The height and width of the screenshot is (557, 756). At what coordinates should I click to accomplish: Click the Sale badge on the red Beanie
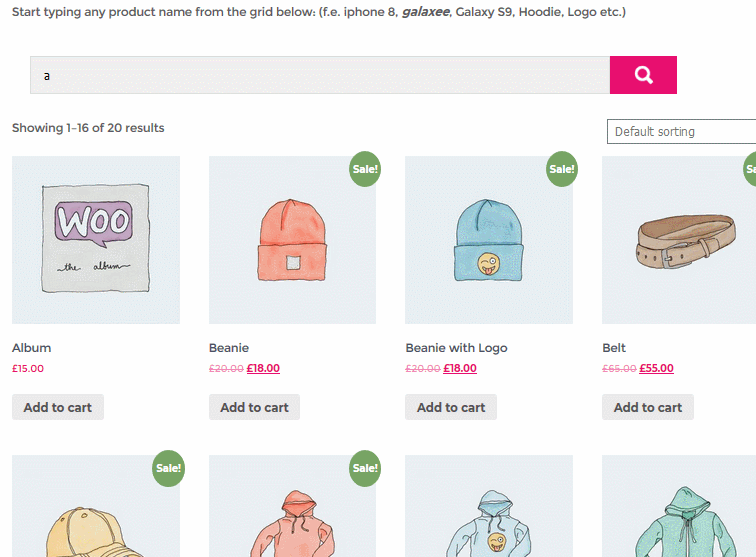coord(365,169)
